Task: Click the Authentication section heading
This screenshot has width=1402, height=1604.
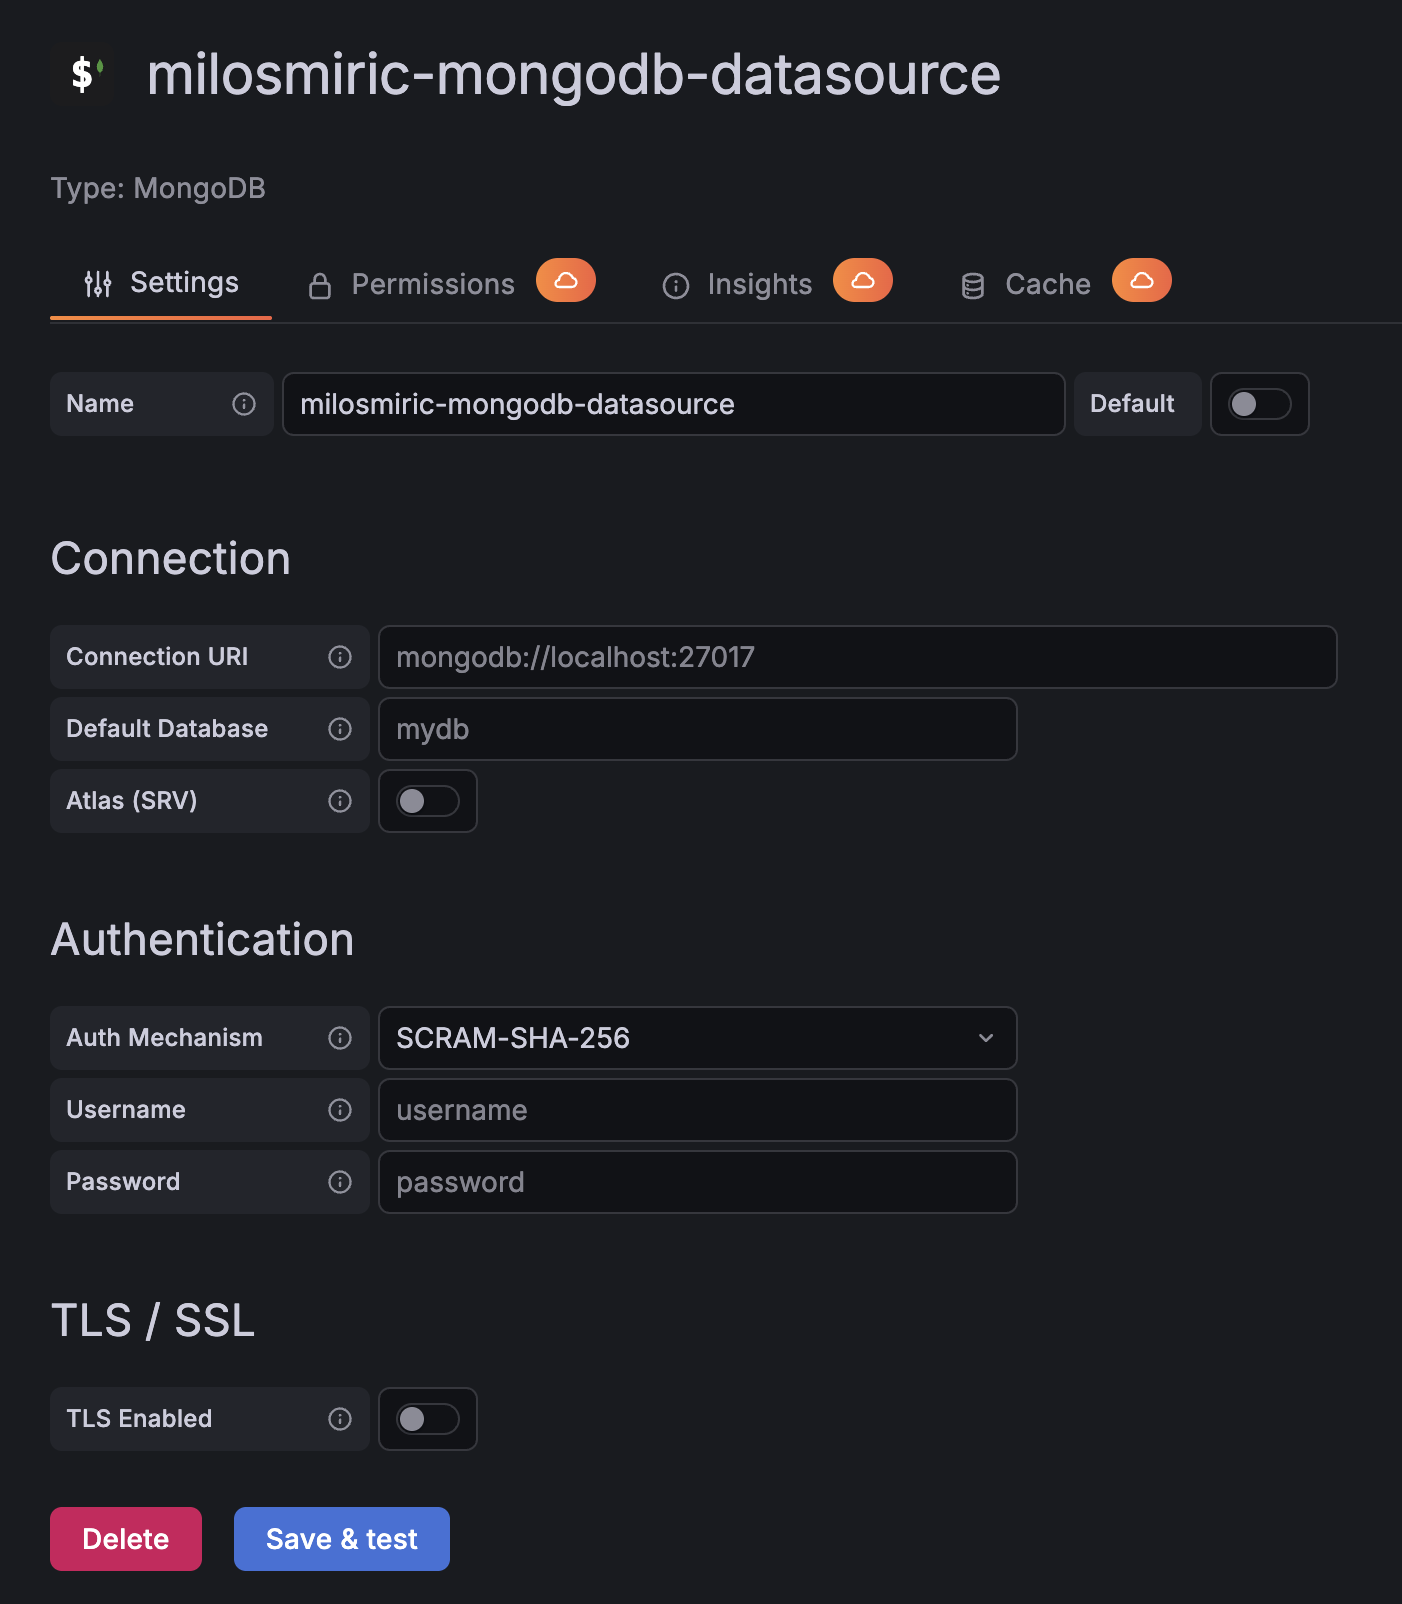Action: pos(203,940)
